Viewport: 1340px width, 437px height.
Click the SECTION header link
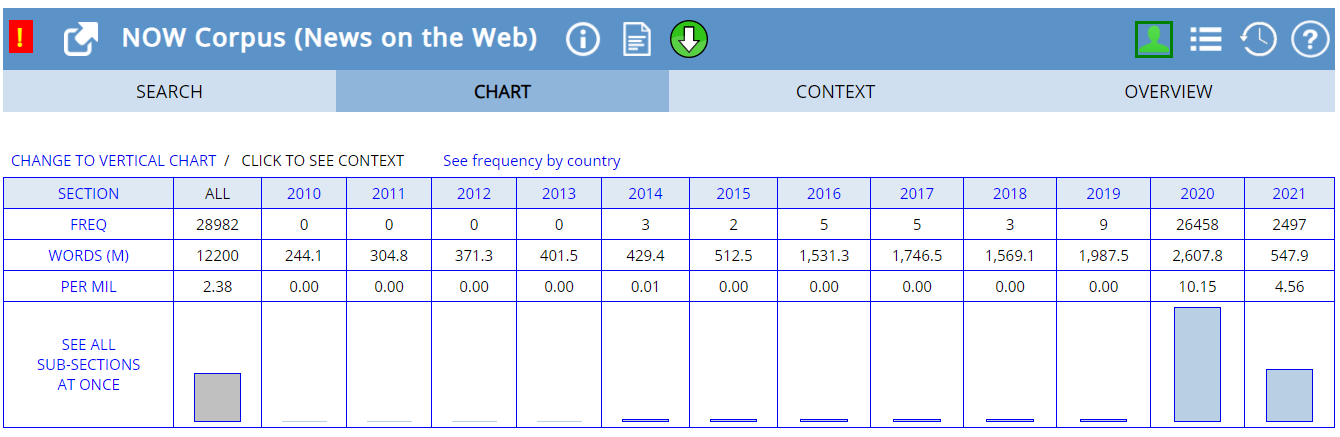click(88, 194)
